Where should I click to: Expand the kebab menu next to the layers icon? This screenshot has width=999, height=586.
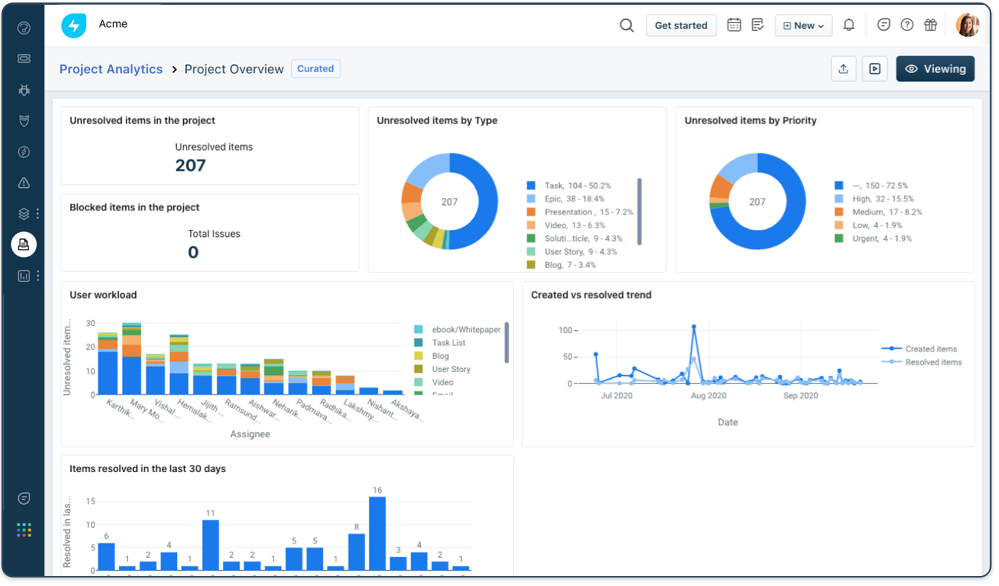point(38,213)
